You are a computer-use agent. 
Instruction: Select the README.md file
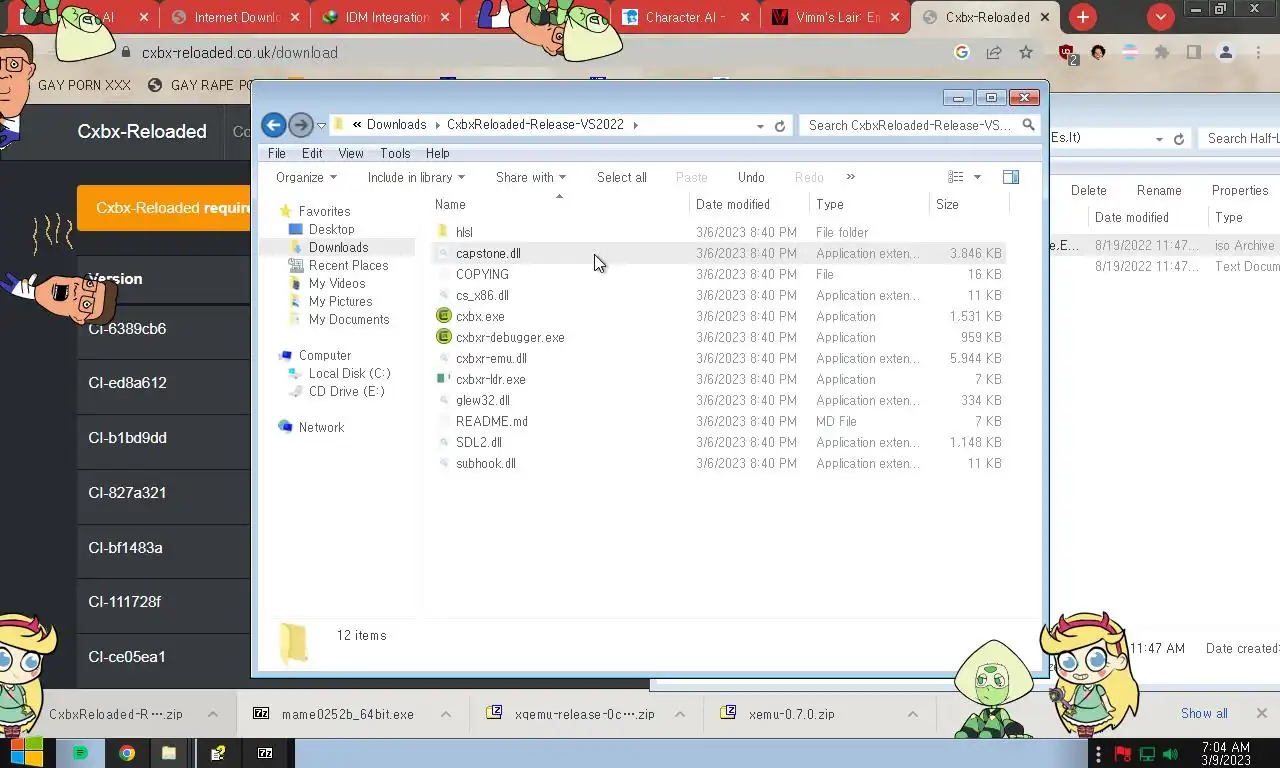[x=492, y=421]
